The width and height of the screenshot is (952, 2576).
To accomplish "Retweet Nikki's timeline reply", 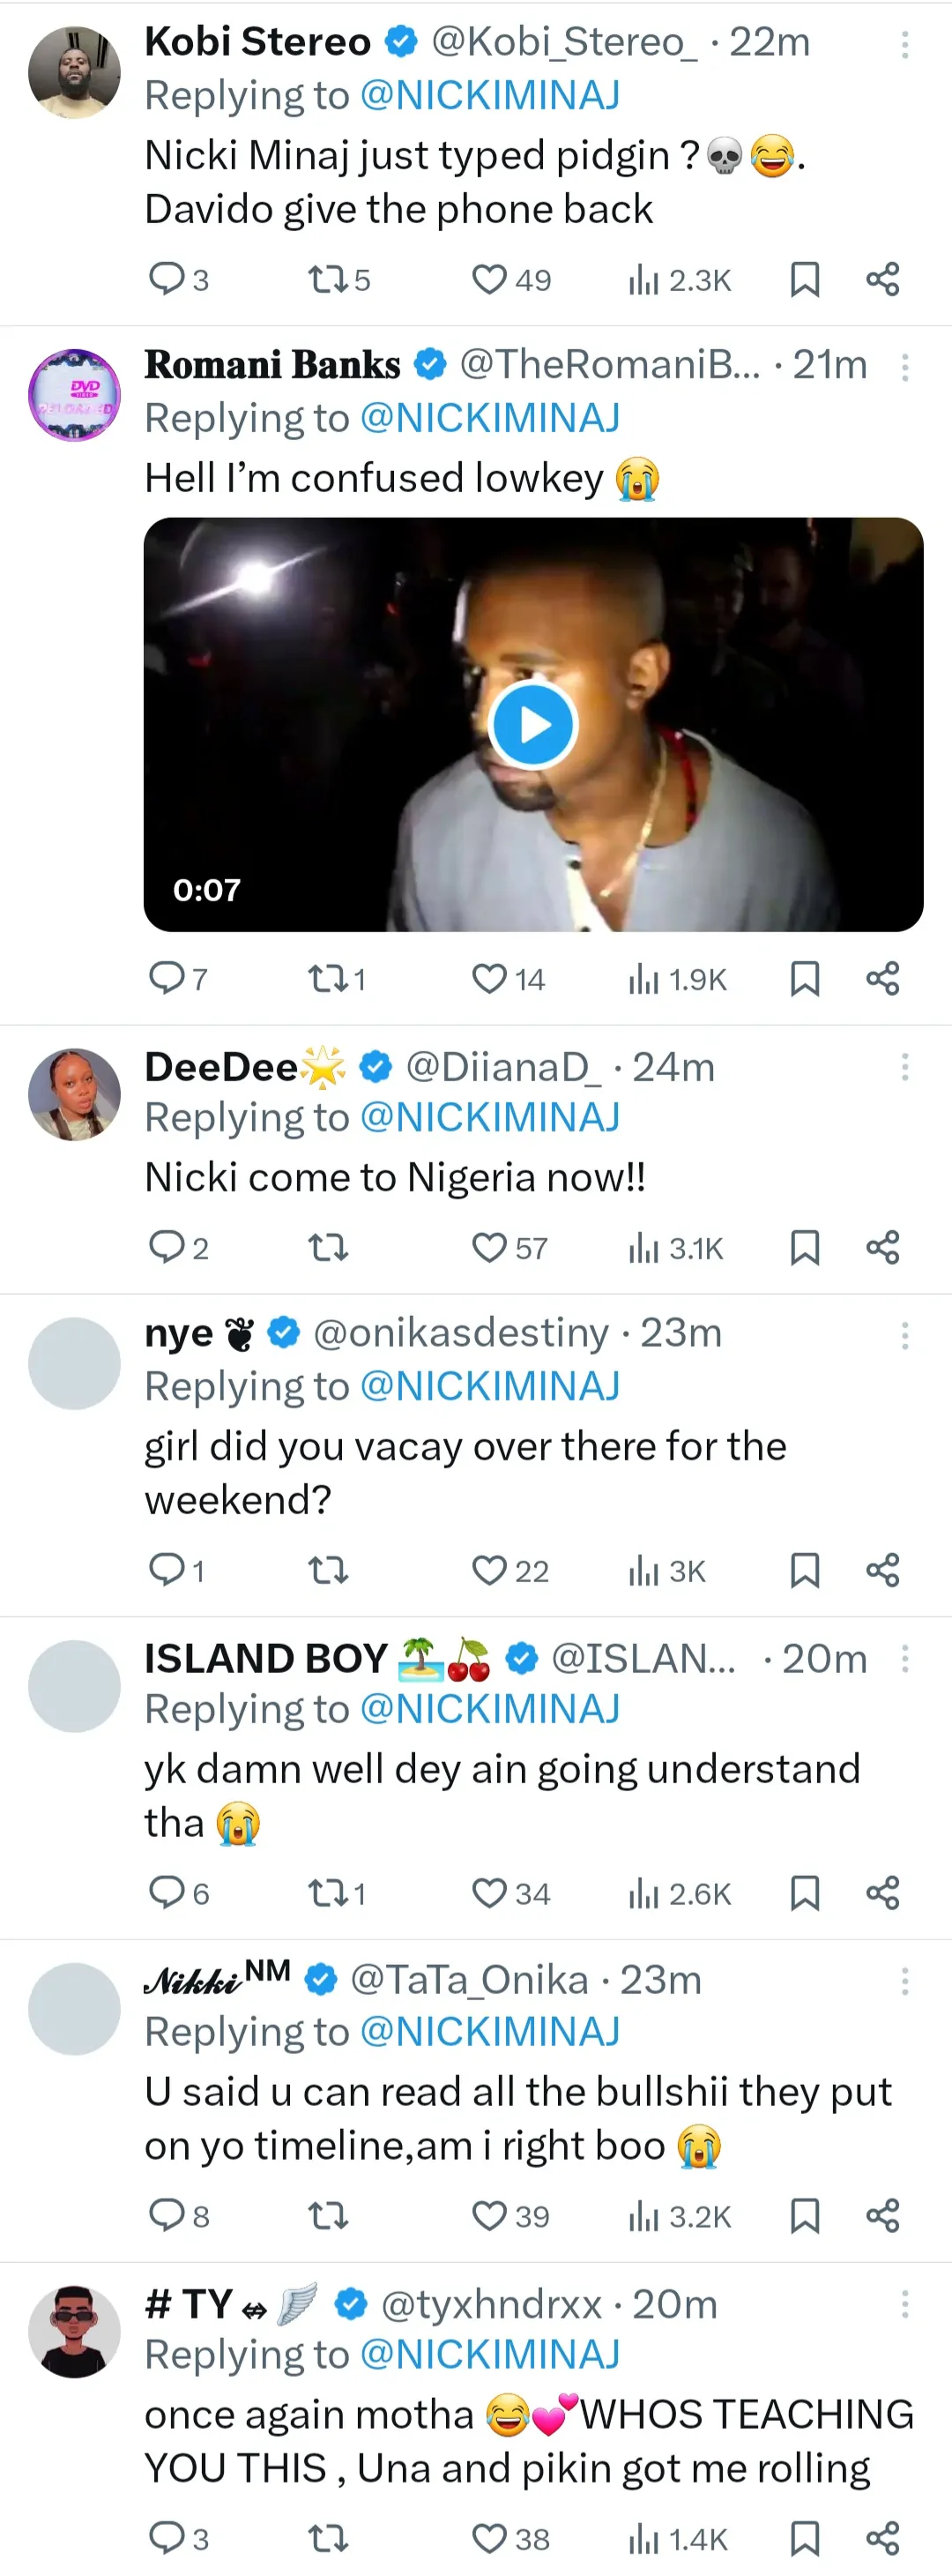I will 326,2216.
